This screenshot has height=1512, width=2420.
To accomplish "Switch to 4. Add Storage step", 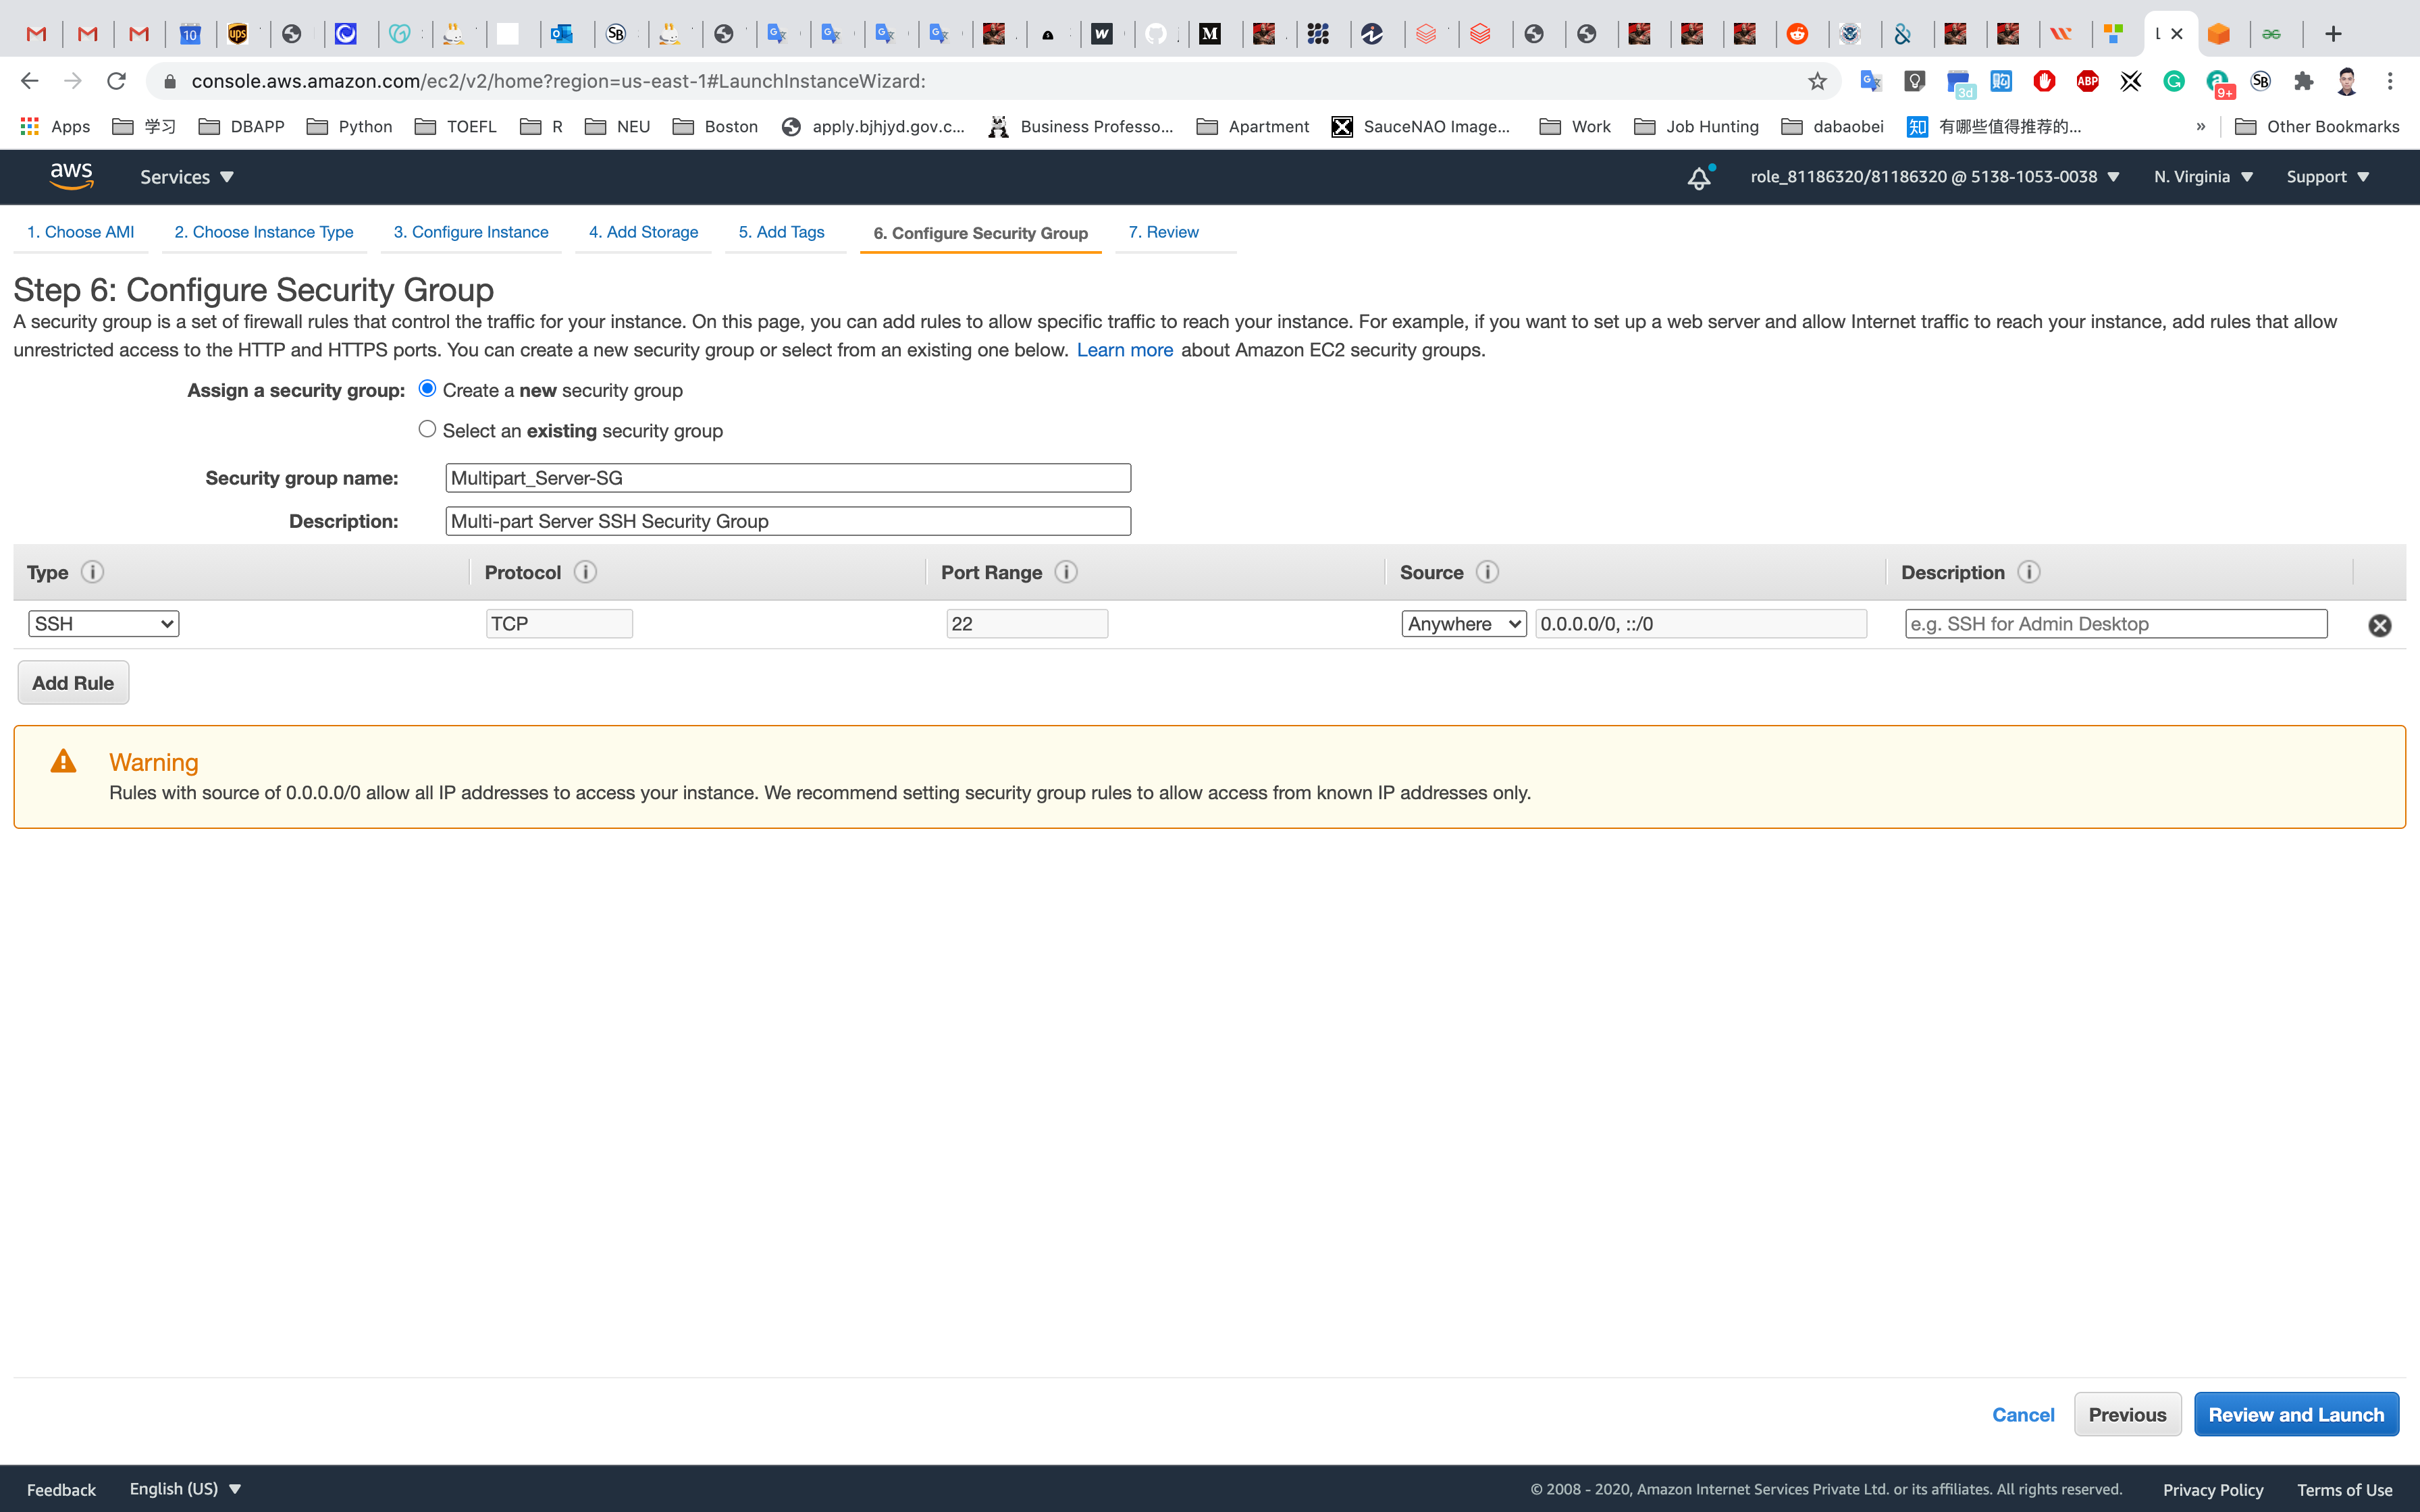I will pos(643,232).
